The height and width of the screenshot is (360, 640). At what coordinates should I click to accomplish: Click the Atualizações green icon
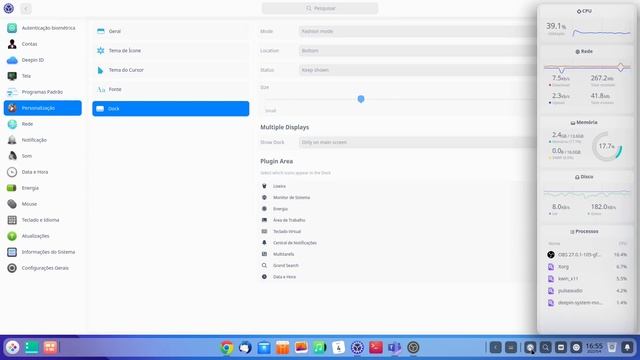pos(12,236)
